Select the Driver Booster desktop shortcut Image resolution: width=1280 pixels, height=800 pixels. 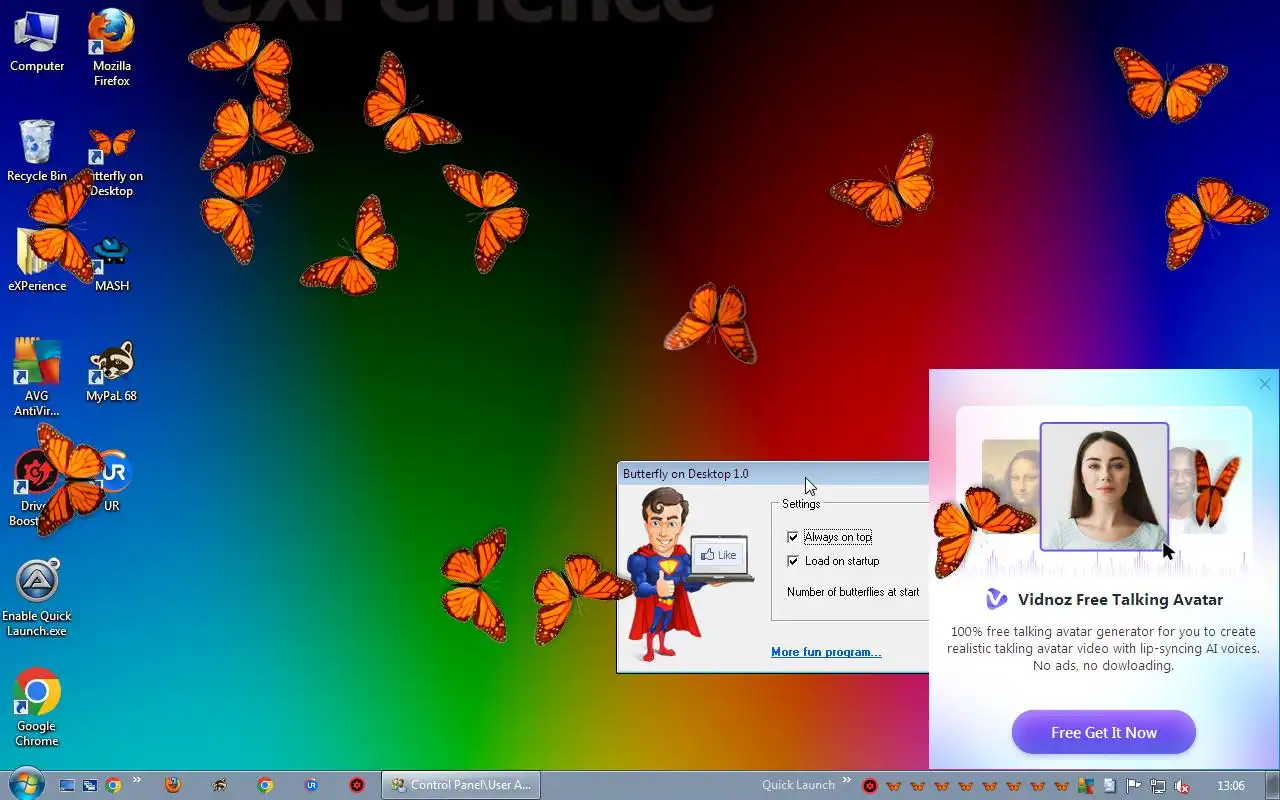tap(37, 487)
